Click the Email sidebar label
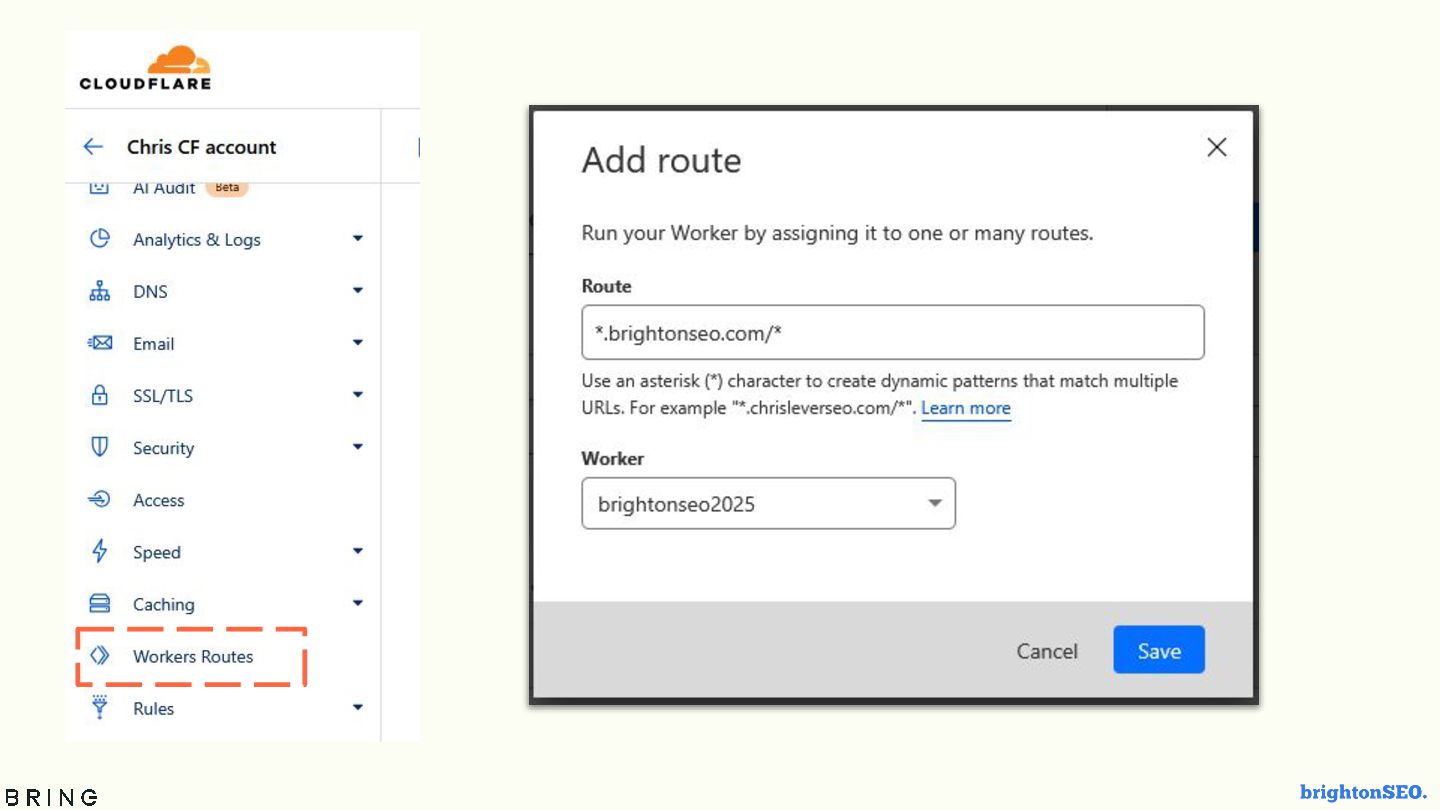This screenshot has height=810, width=1440. [154, 344]
